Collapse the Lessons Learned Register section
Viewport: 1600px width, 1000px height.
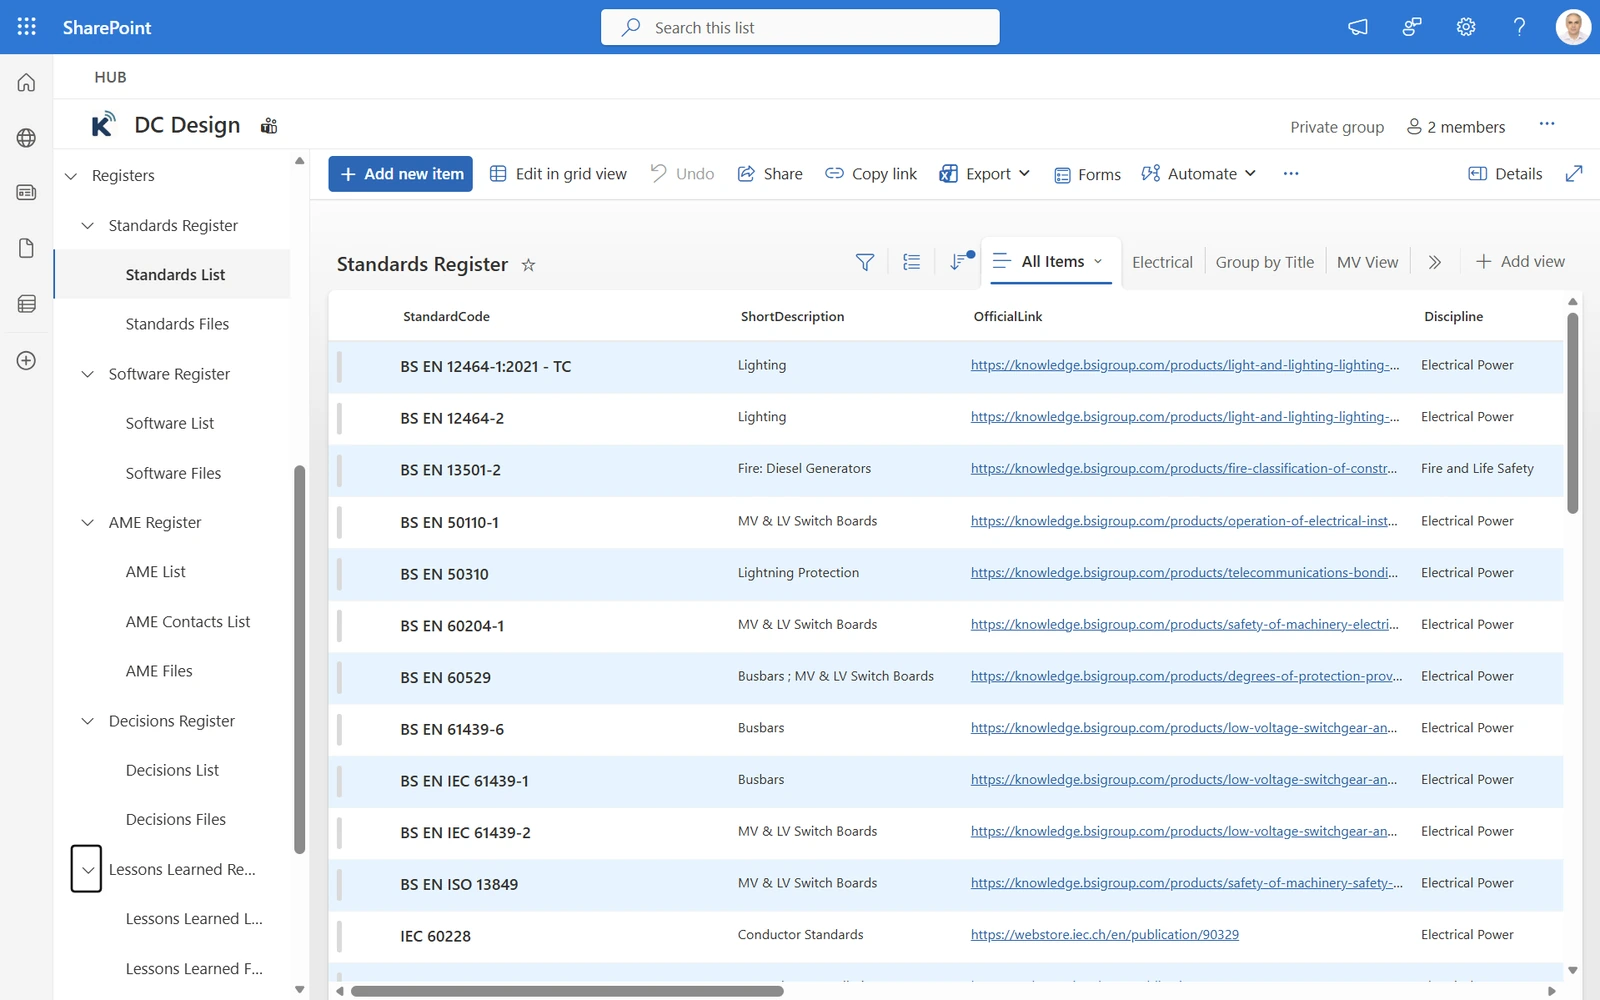(86, 869)
